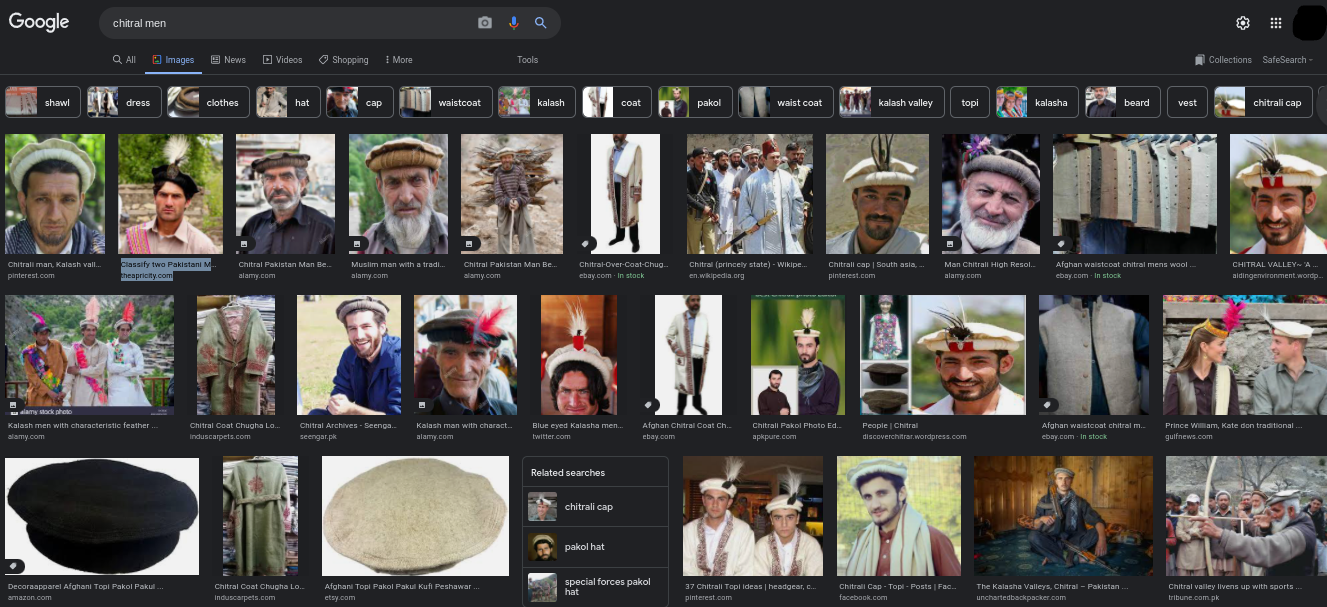Open the Man Chitrali High Resol... image

992,194
